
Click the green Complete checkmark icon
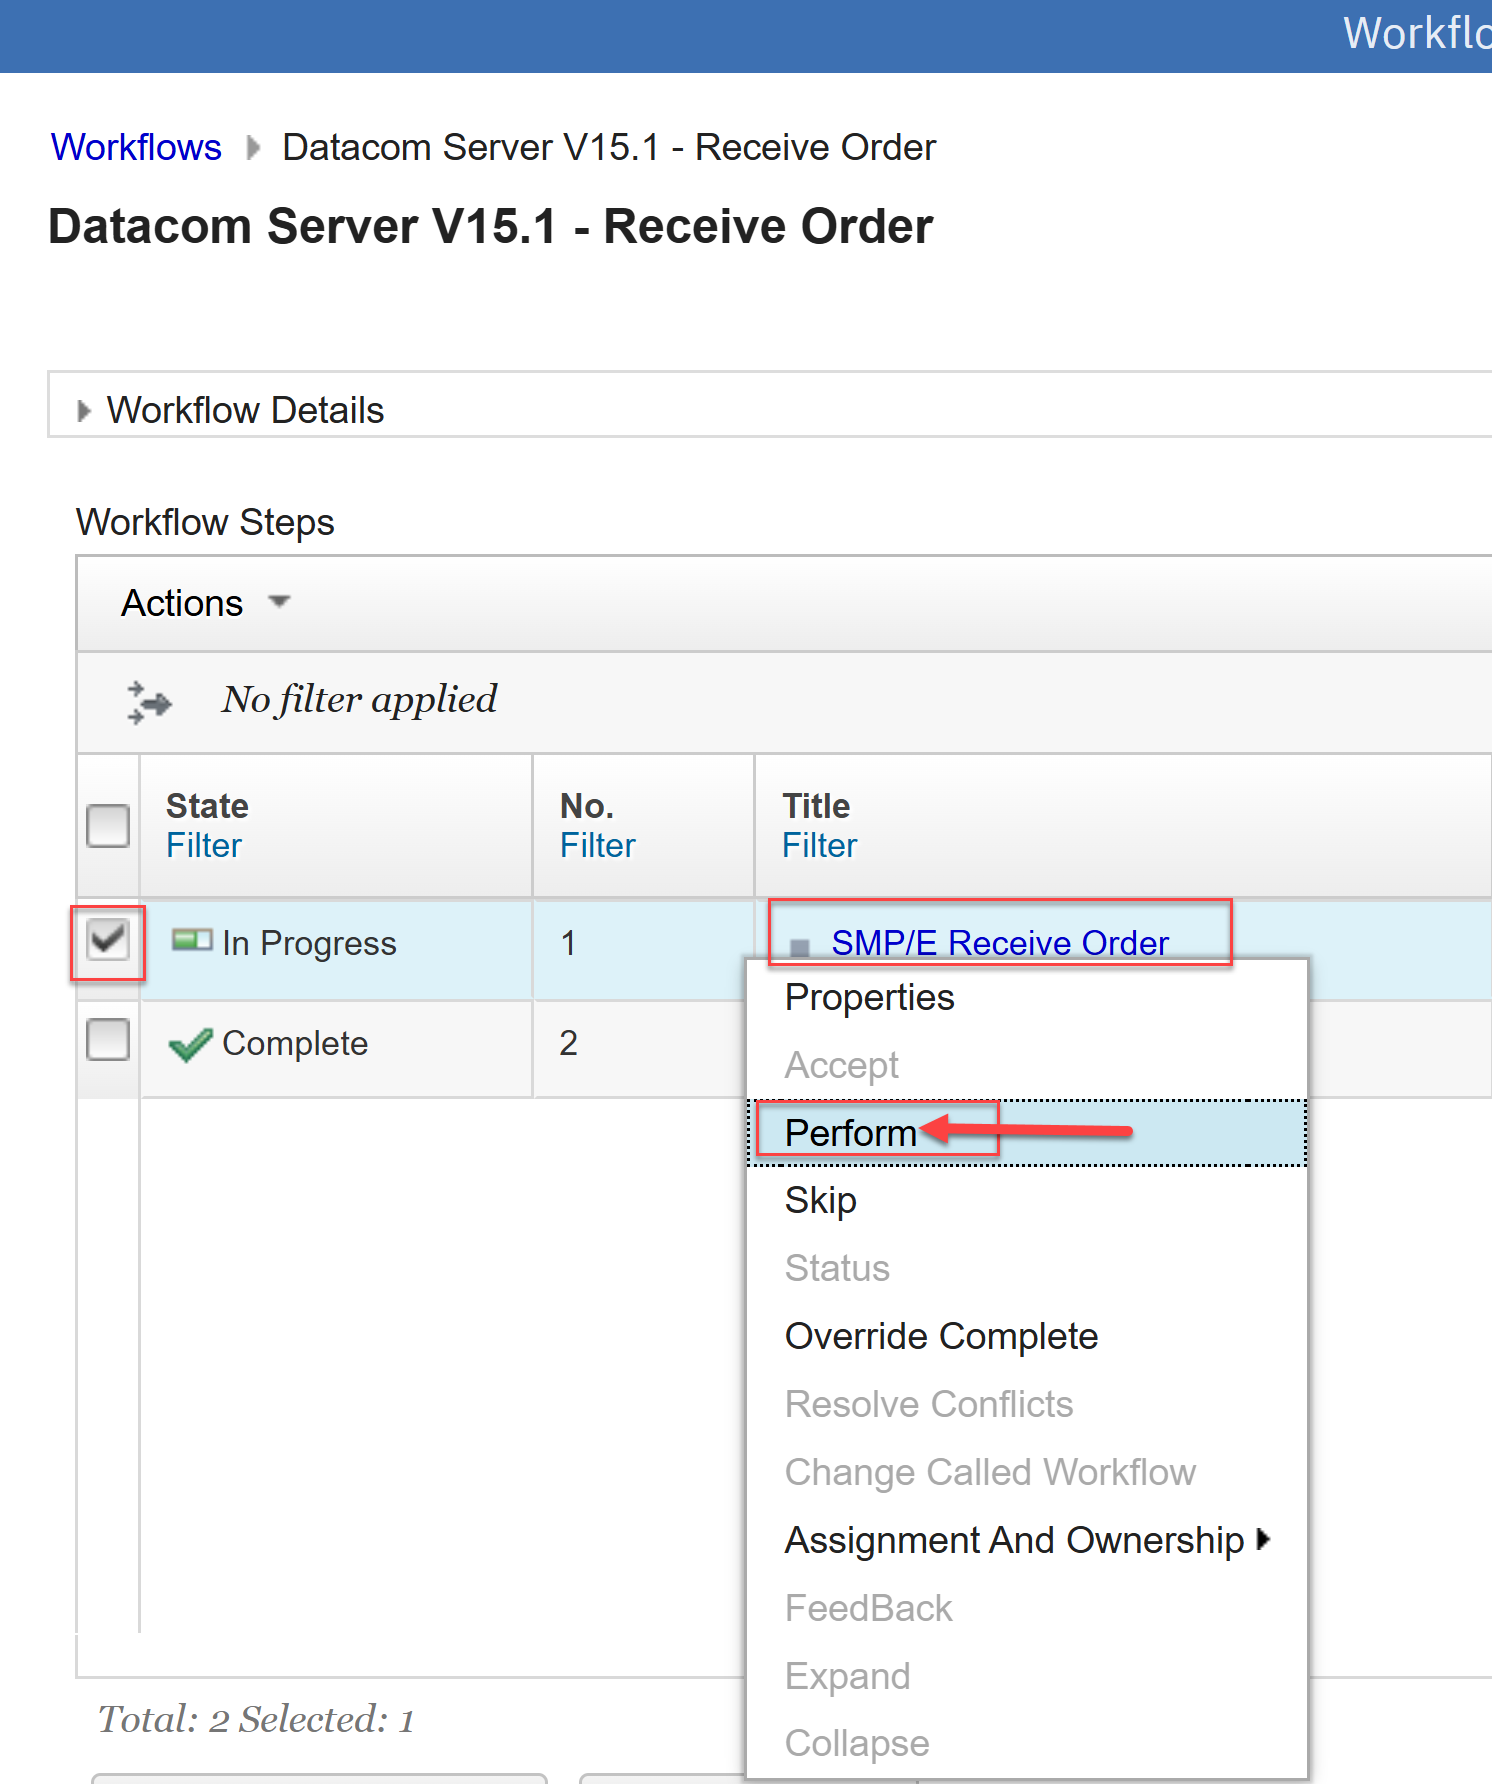[190, 1044]
